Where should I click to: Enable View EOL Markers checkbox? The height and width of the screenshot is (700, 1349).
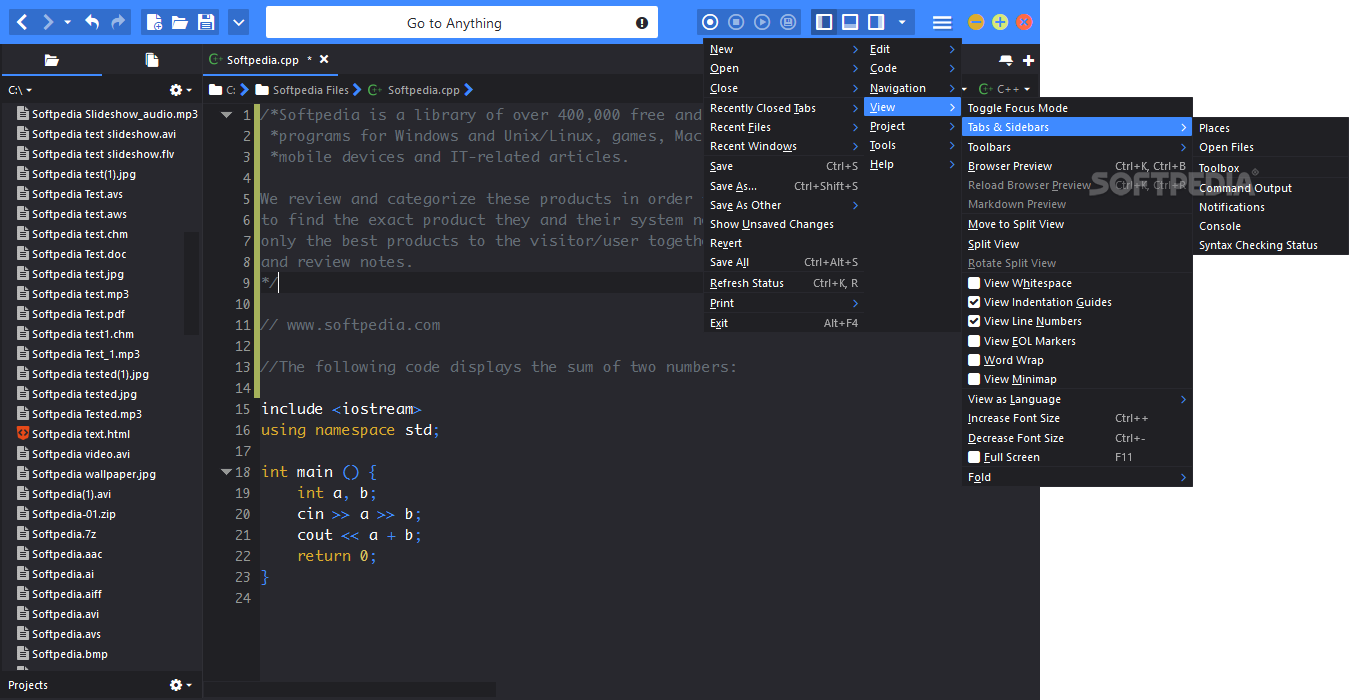tap(974, 341)
